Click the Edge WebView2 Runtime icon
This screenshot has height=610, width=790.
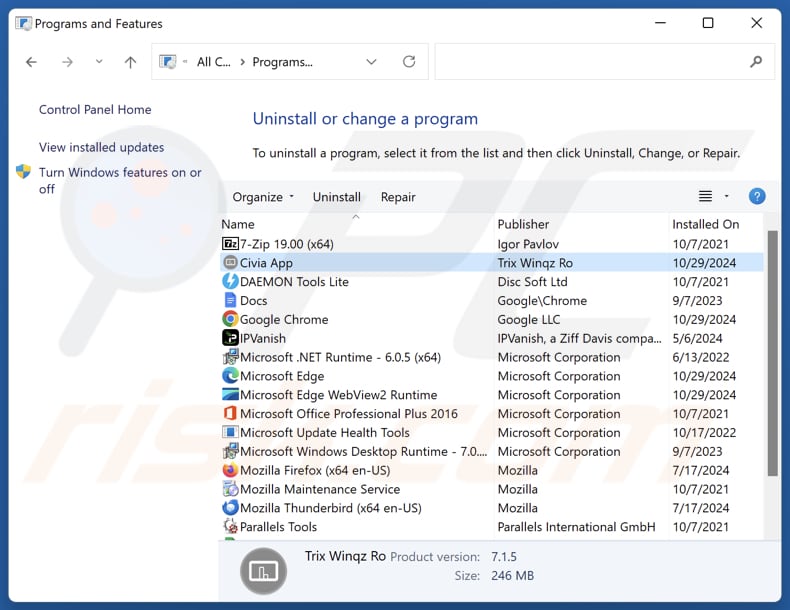[x=230, y=394]
